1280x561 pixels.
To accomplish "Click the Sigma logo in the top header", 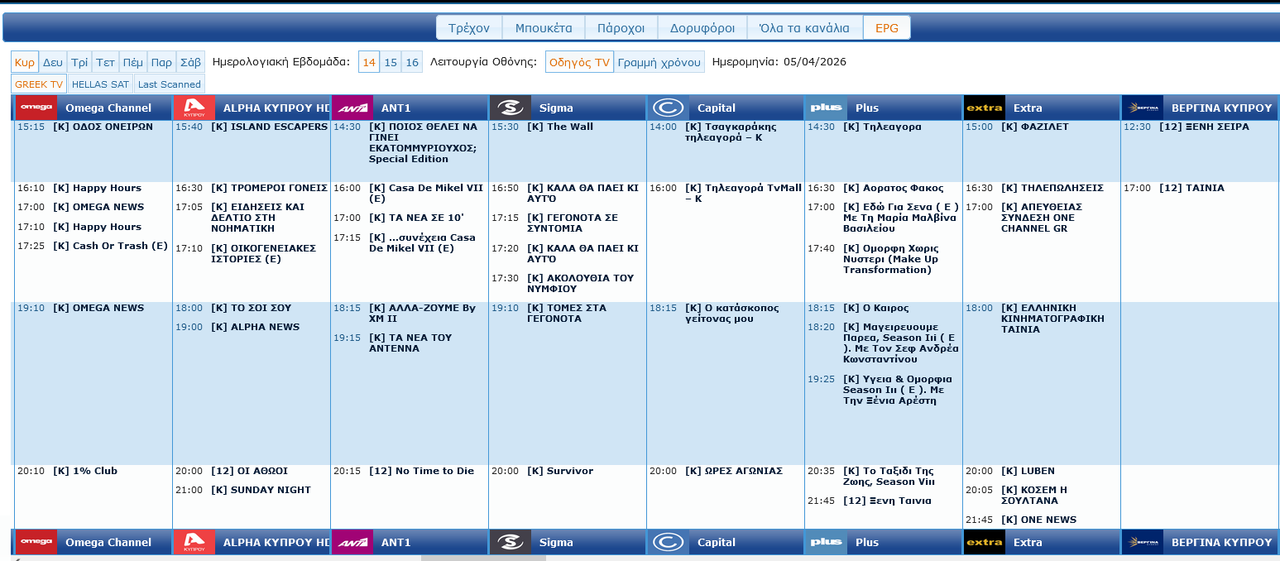I will pyautogui.click(x=511, y=107).
